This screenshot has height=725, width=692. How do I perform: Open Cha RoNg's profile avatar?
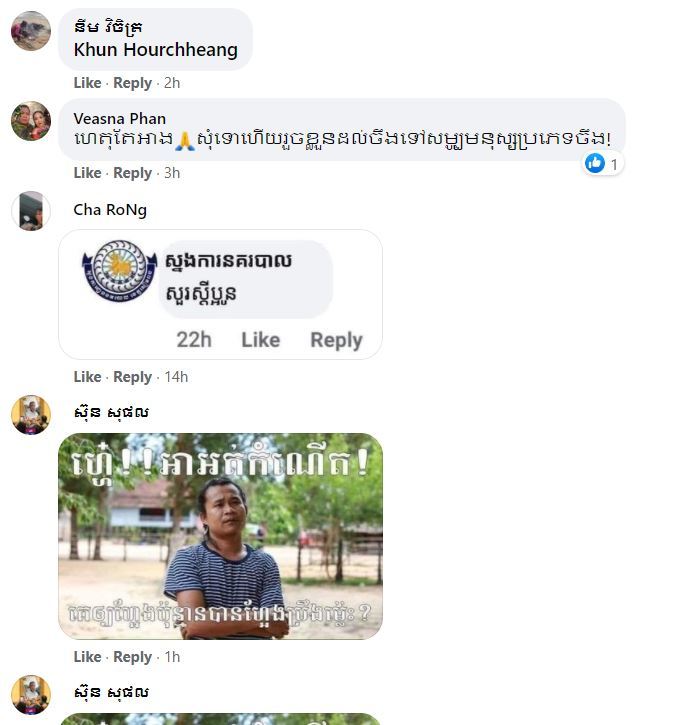31,211
